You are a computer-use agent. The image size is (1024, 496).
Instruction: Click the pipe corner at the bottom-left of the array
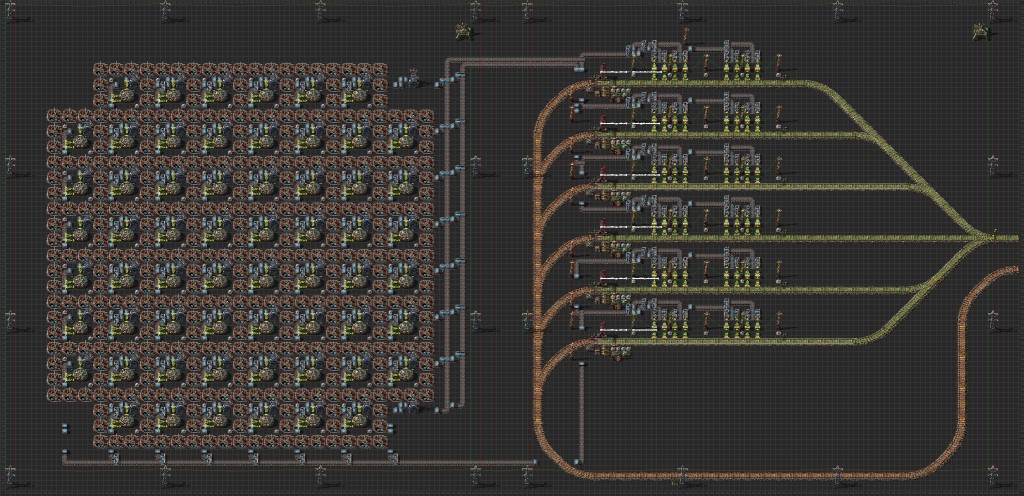point(65,461)
